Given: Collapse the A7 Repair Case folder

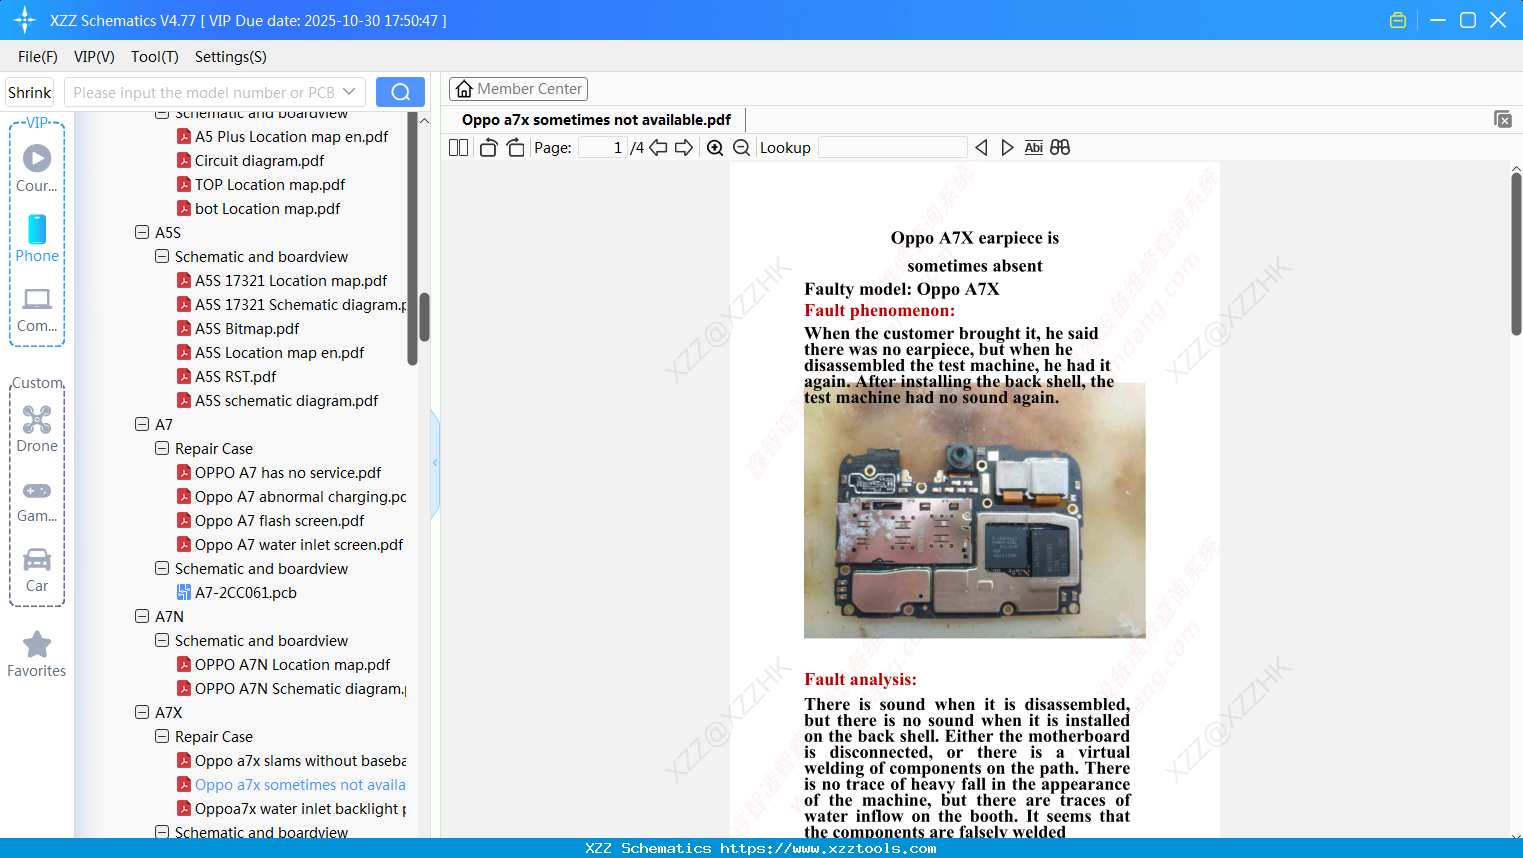Looking at the screenshot, I should tap(162, 449).
